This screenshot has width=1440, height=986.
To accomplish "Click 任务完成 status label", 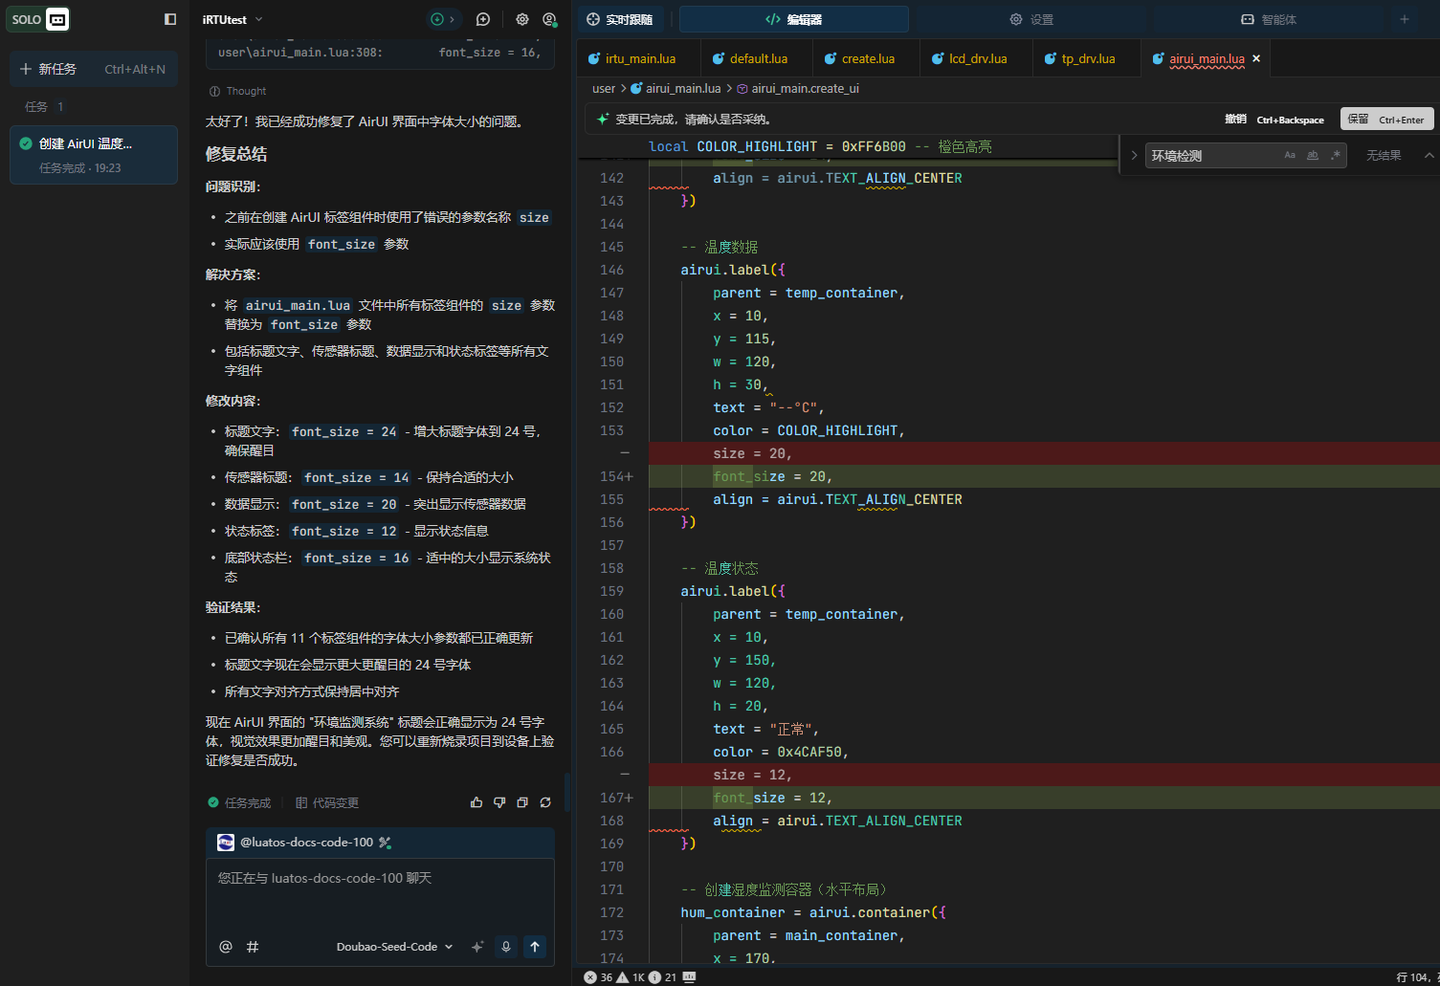I will pyautogui.click(x=239, y=803).
